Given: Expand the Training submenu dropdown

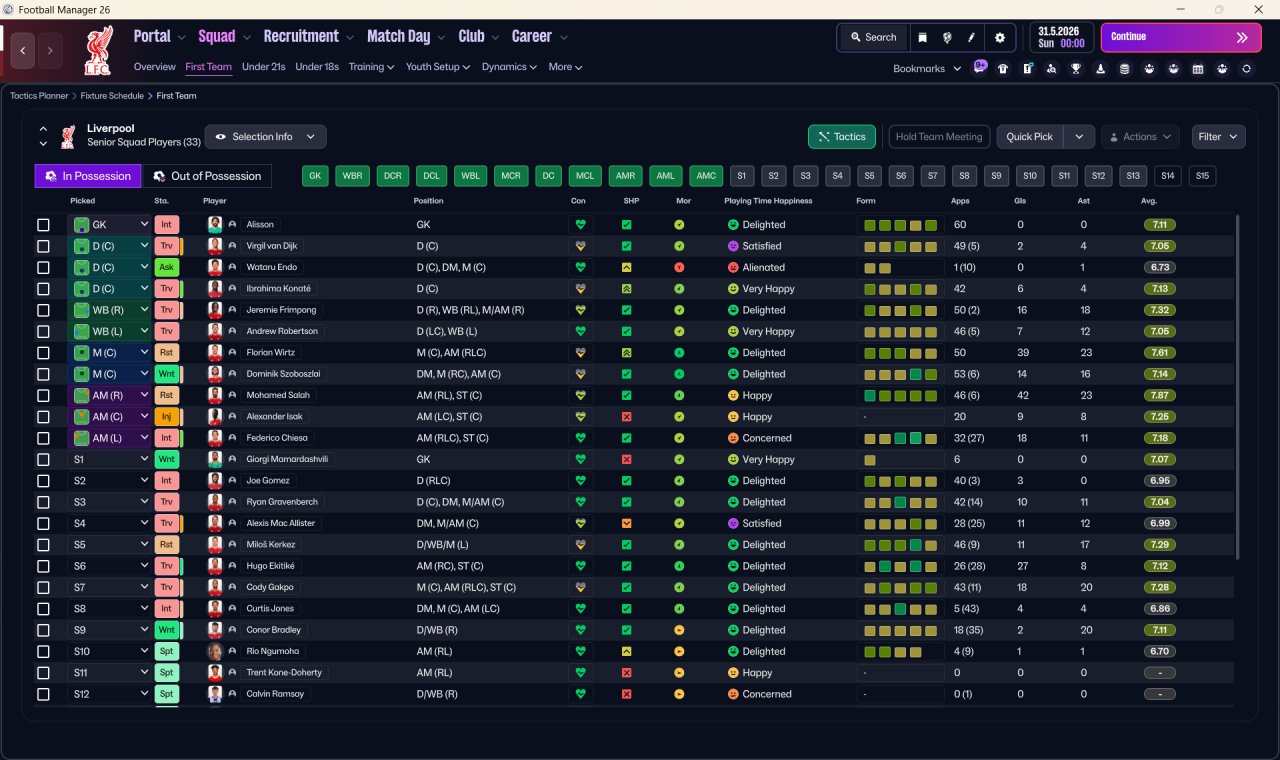Looking at the screenshot, I should point(371,67).
